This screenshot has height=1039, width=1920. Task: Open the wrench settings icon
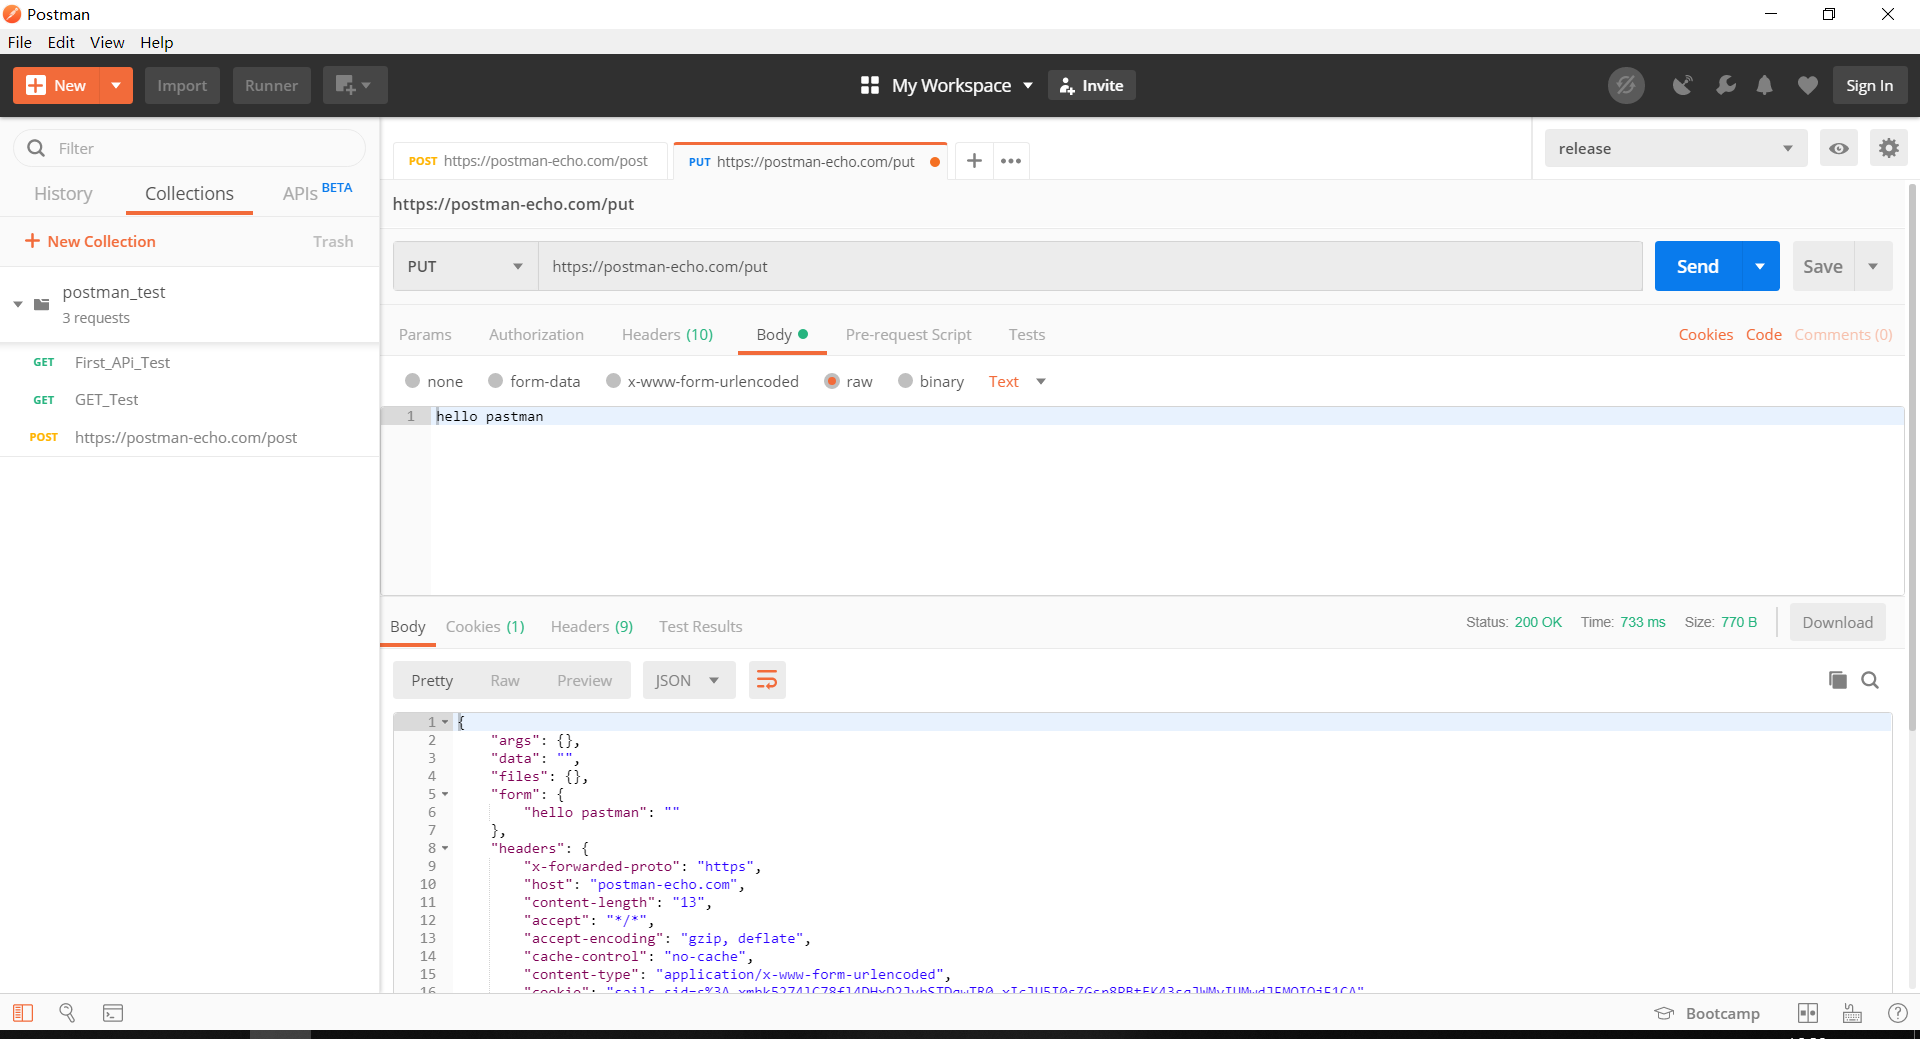1725,86
